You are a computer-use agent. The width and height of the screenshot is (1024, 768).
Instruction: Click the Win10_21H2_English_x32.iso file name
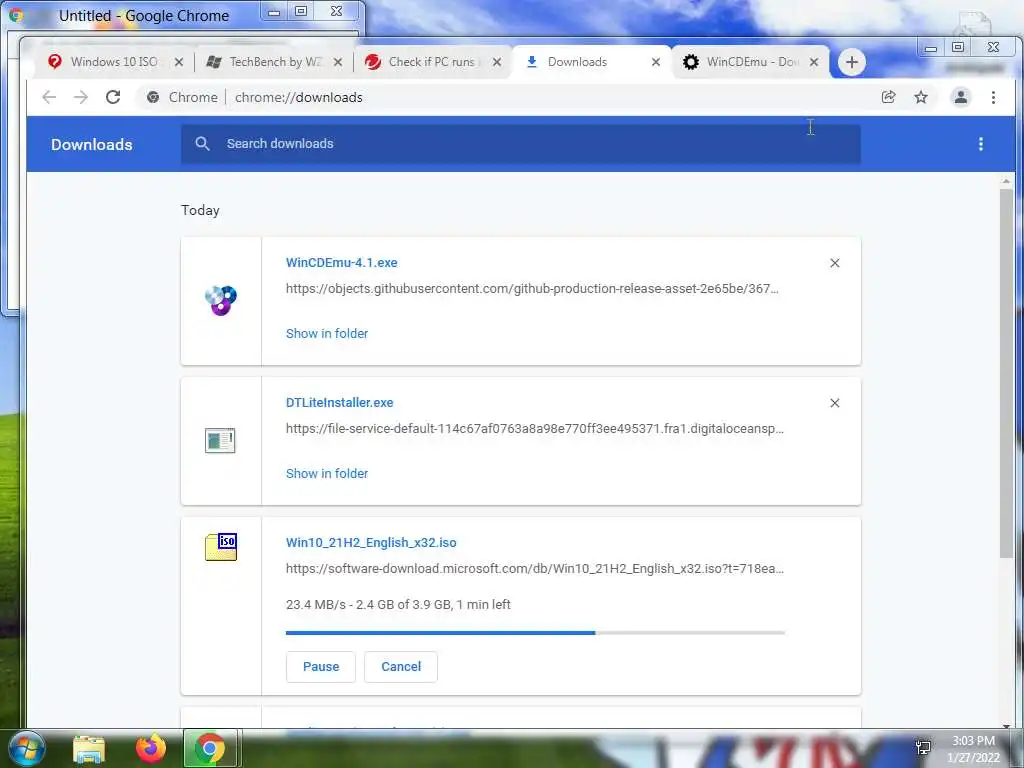pyautogui.click(x=371, y=543)
